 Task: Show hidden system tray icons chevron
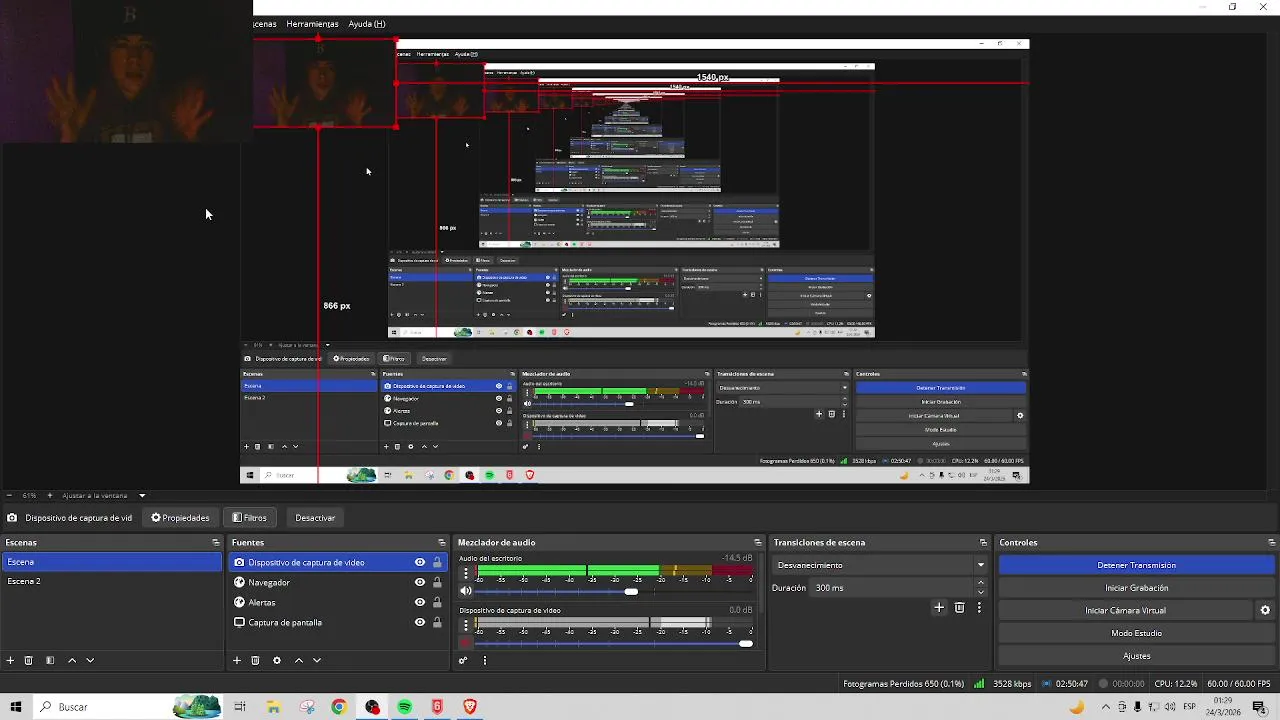1106,707
